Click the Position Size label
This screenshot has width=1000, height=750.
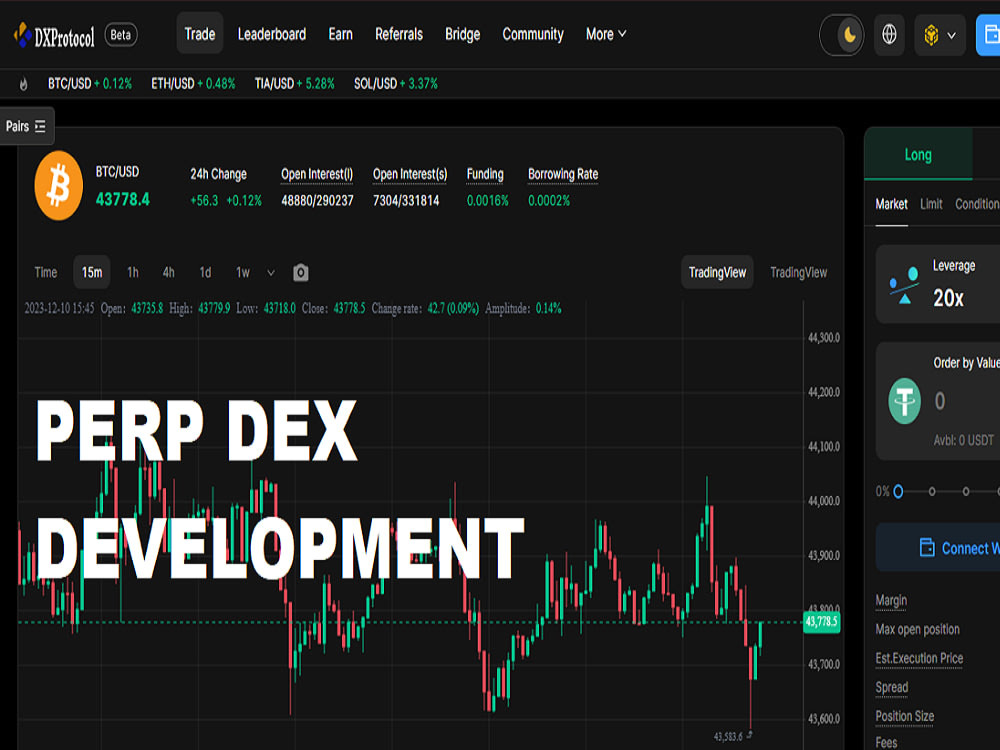pyautogui.click(x=904, y=716)
